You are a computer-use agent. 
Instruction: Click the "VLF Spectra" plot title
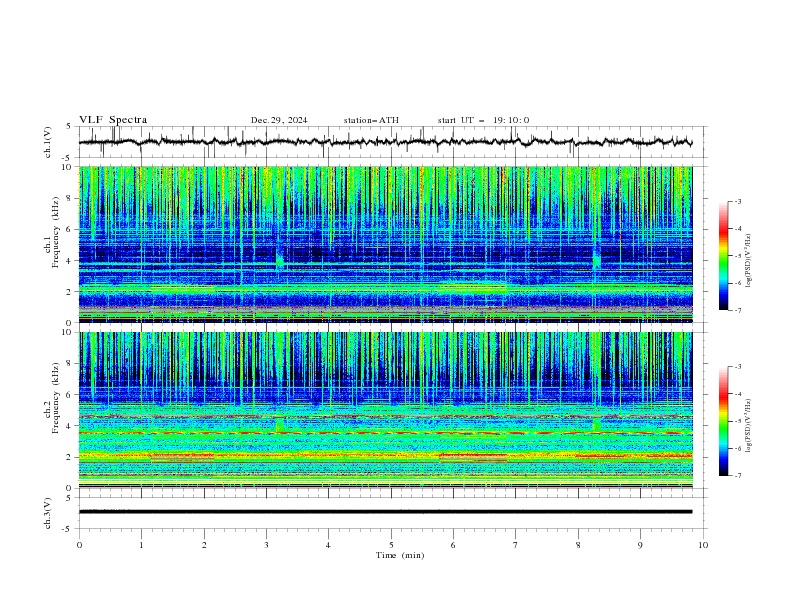click(113, 120)
